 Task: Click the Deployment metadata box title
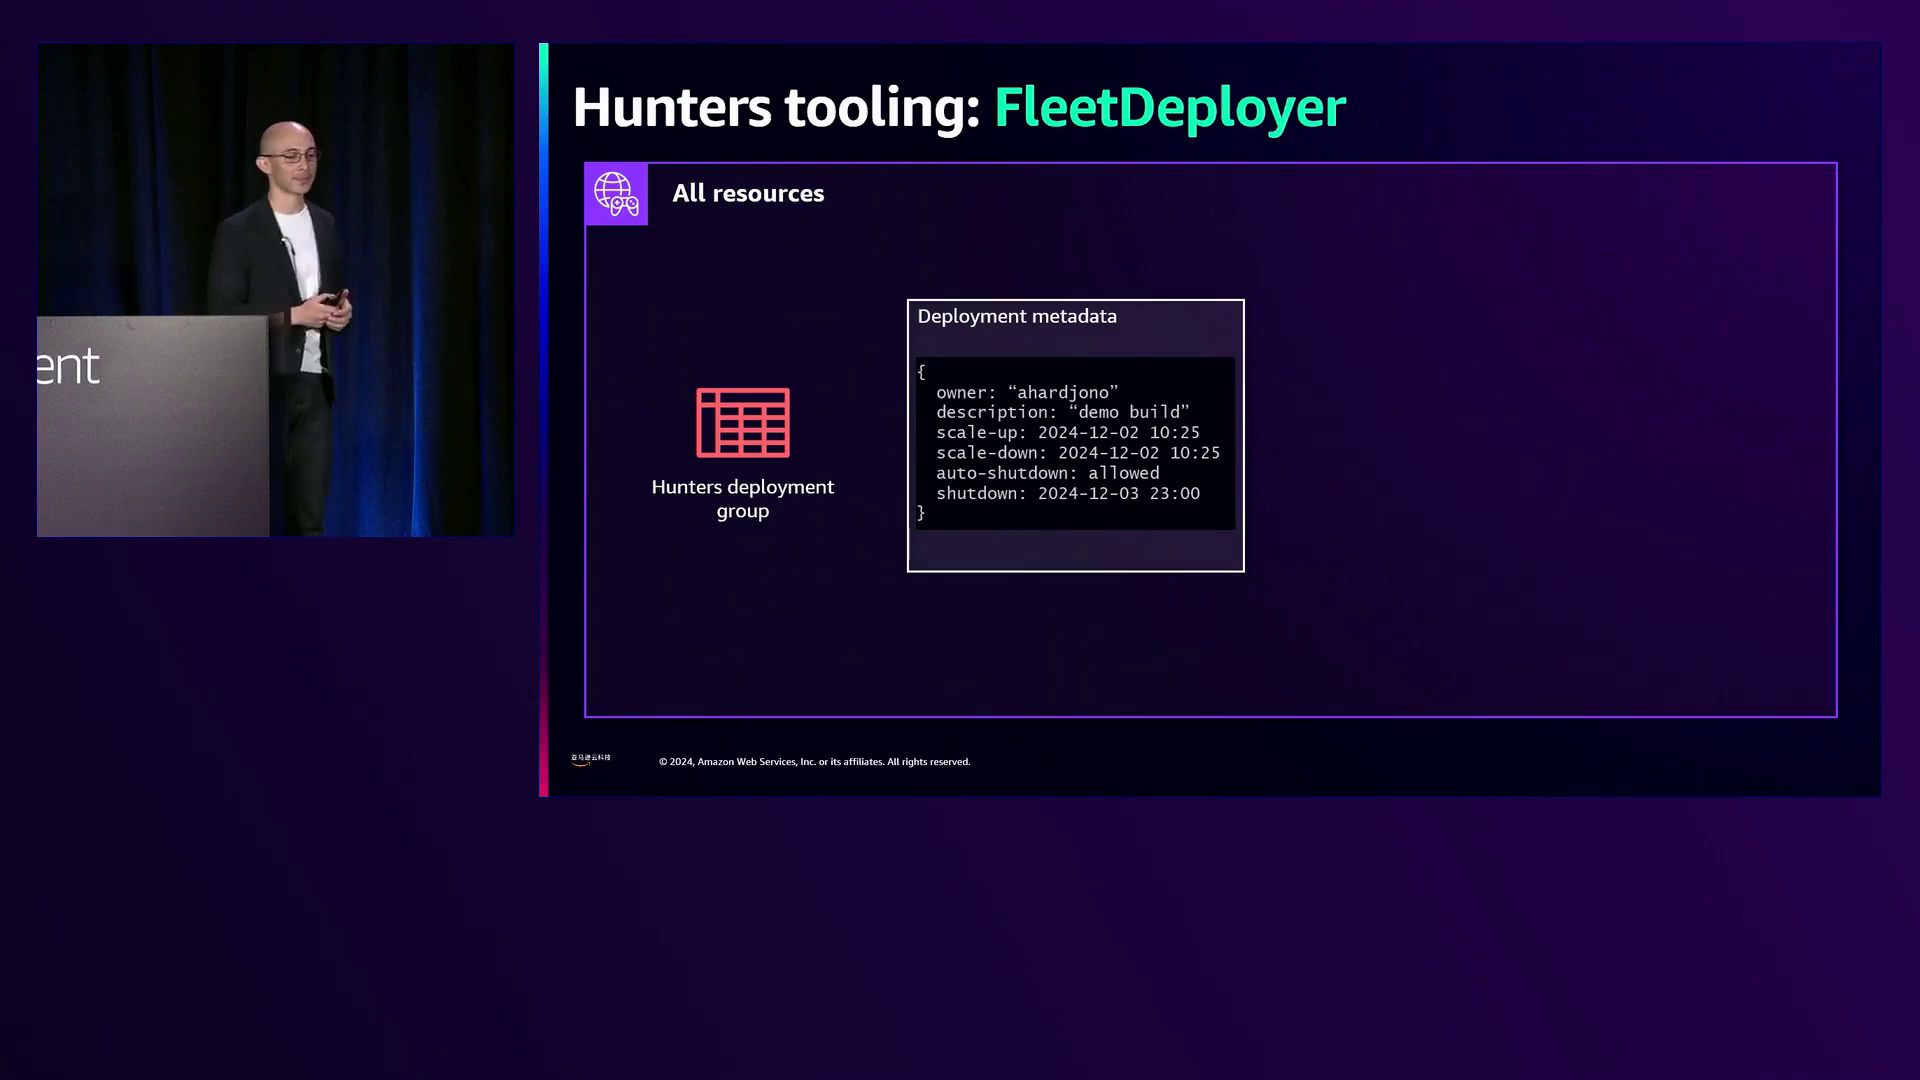[1016, 316]
